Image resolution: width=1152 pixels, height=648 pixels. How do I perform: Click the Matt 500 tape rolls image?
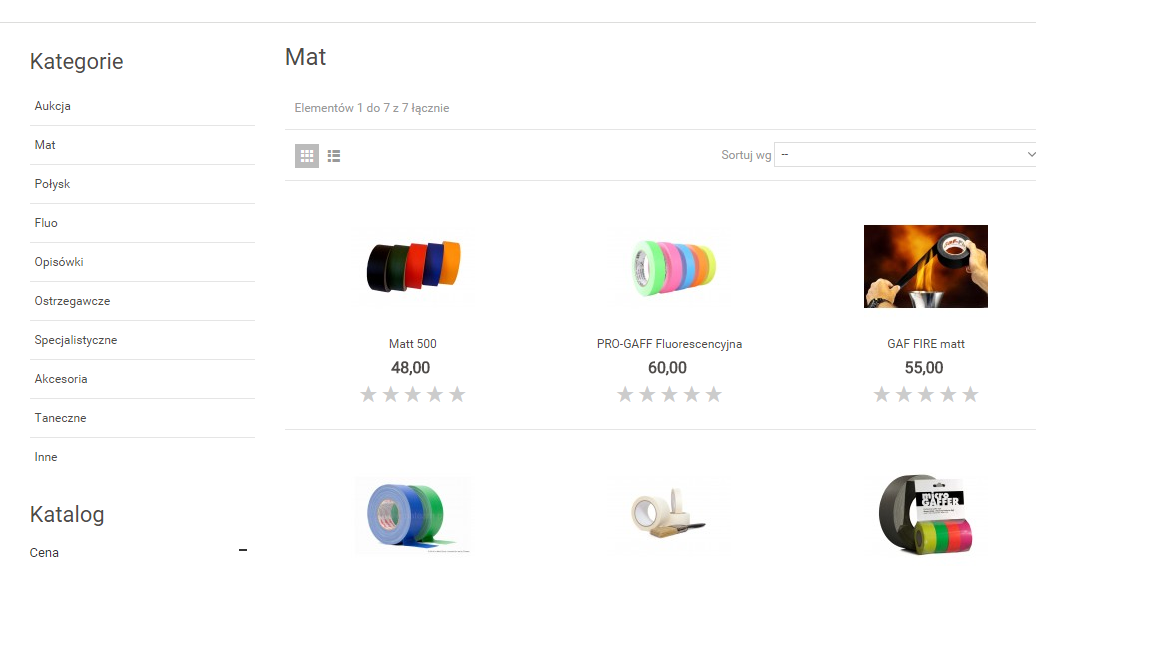point(413,266)
